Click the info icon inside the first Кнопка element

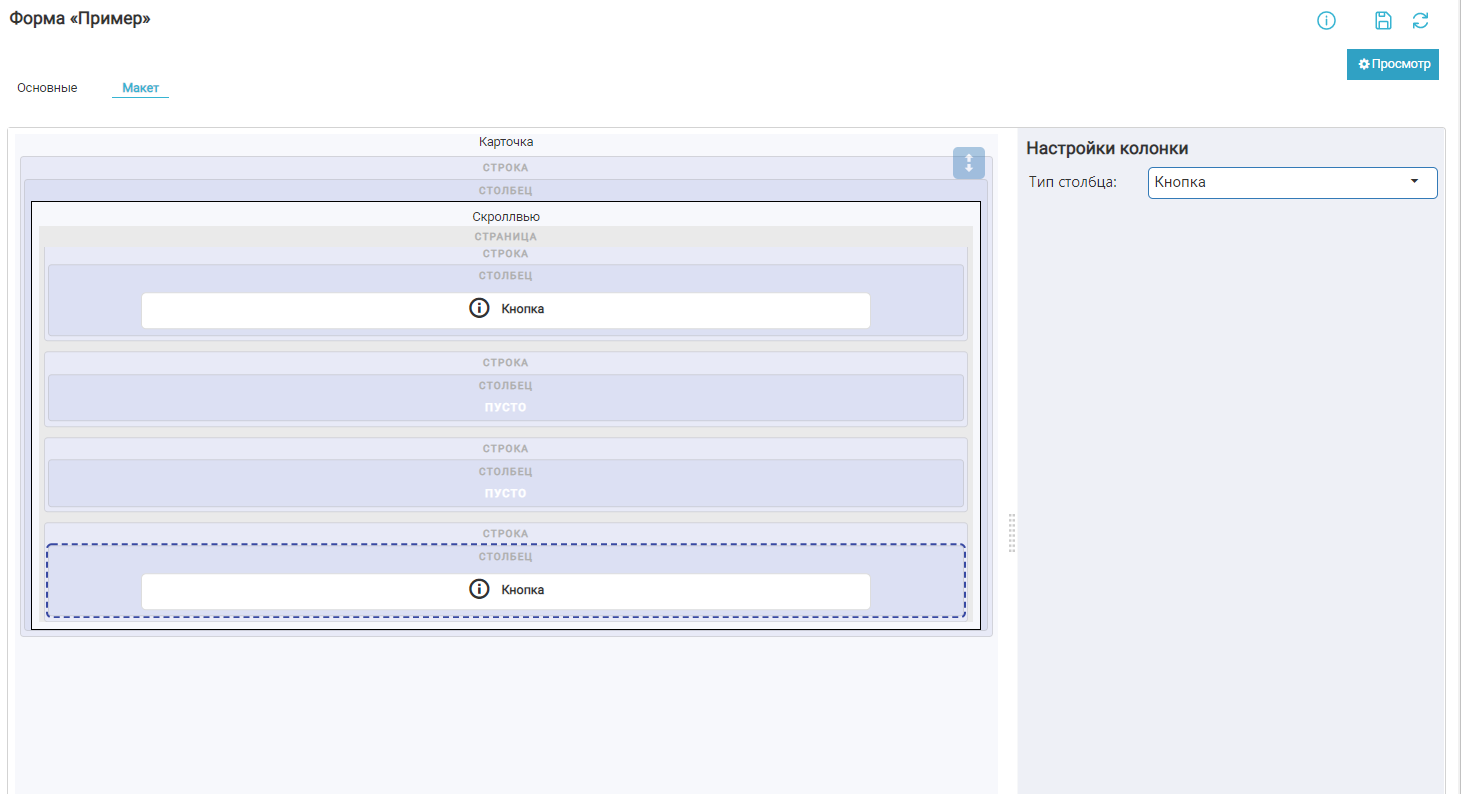(x=479, y=309)
